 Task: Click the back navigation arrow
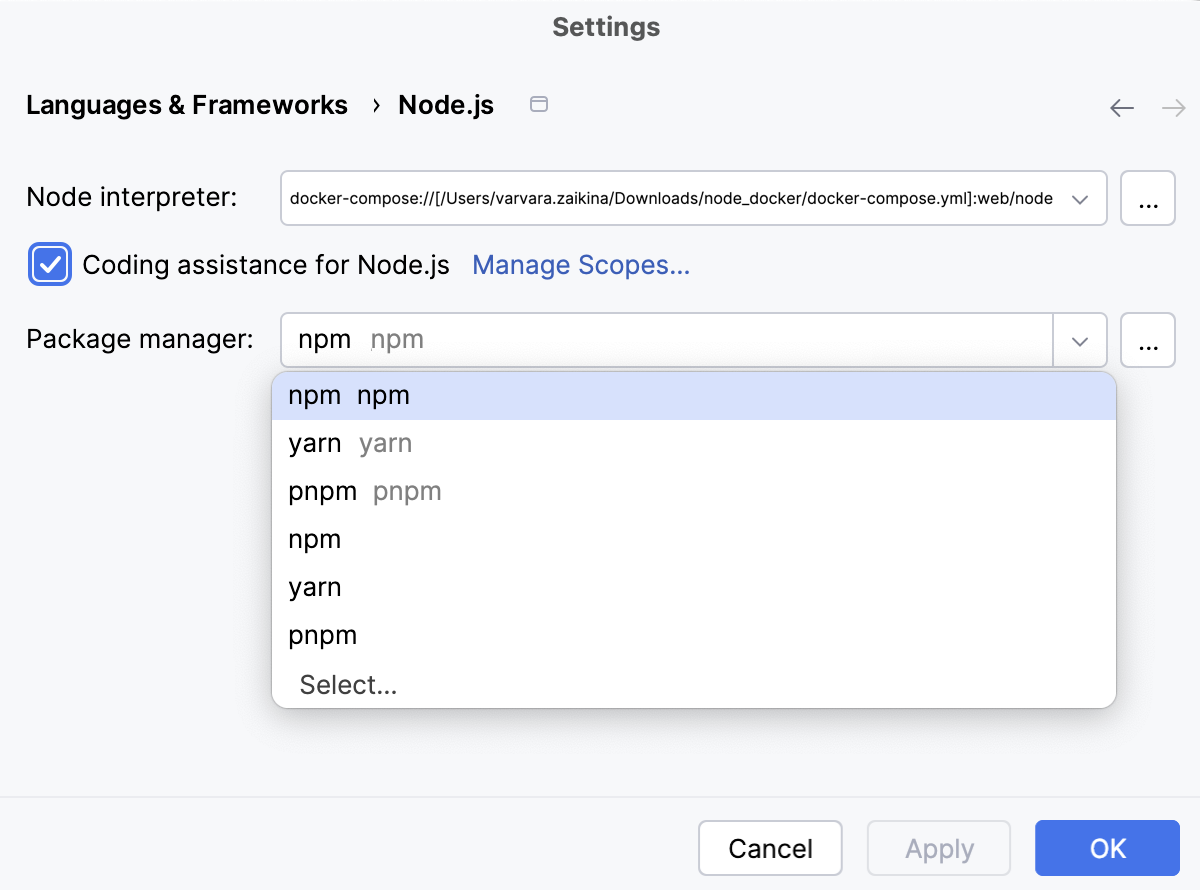coord(1121,107)
